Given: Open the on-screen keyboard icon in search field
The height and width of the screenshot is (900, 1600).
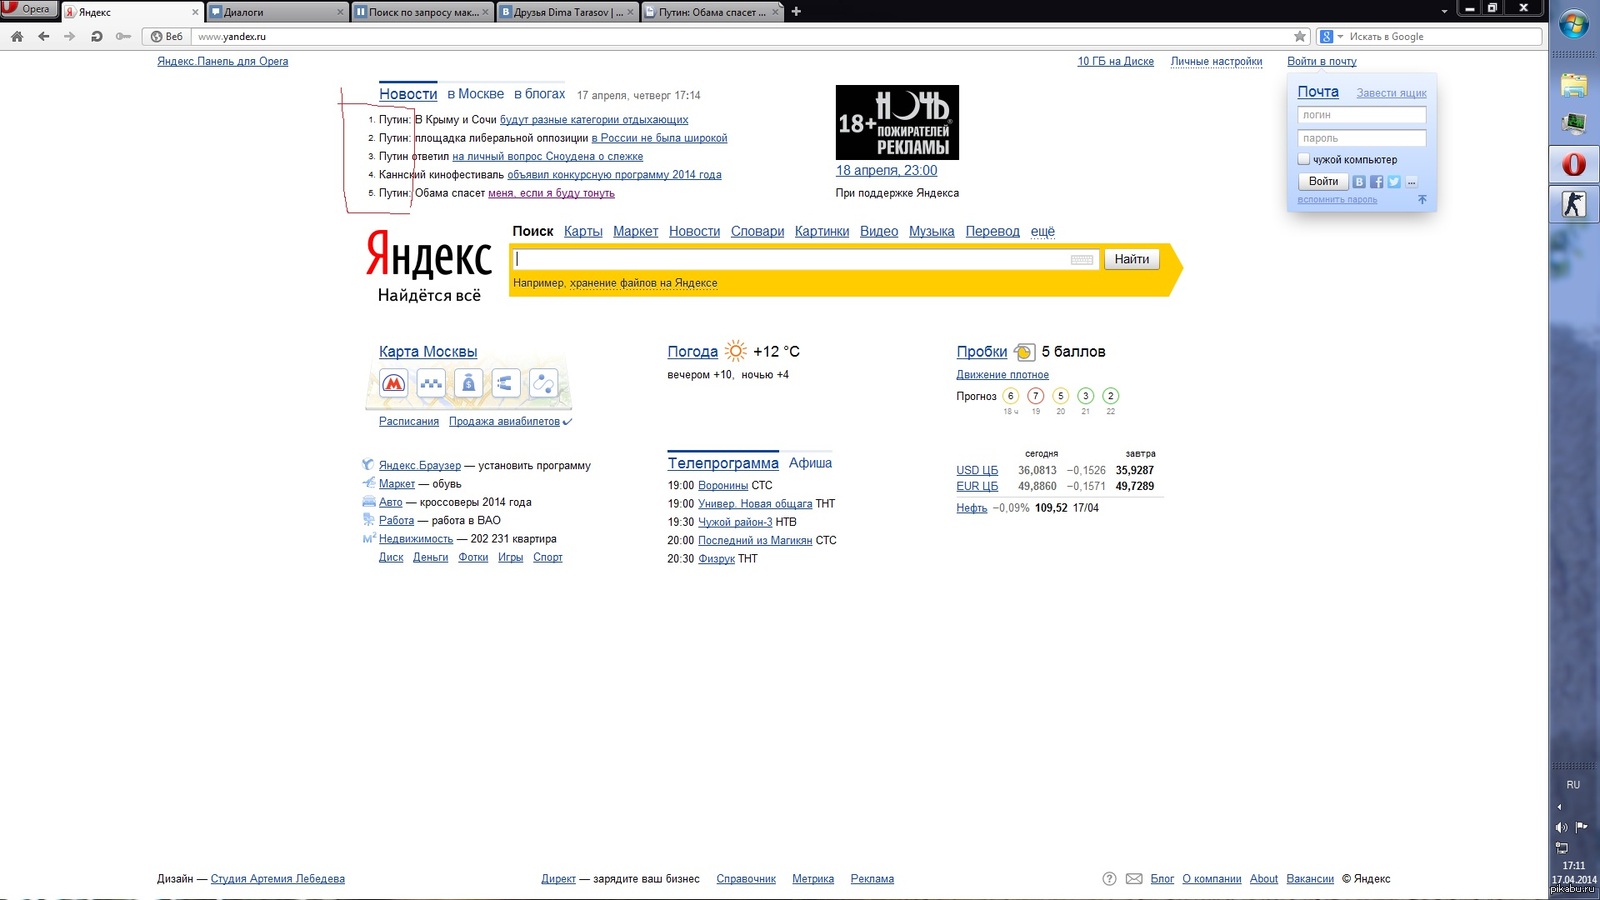Looking at the screenshot, I should [1081, 260].
